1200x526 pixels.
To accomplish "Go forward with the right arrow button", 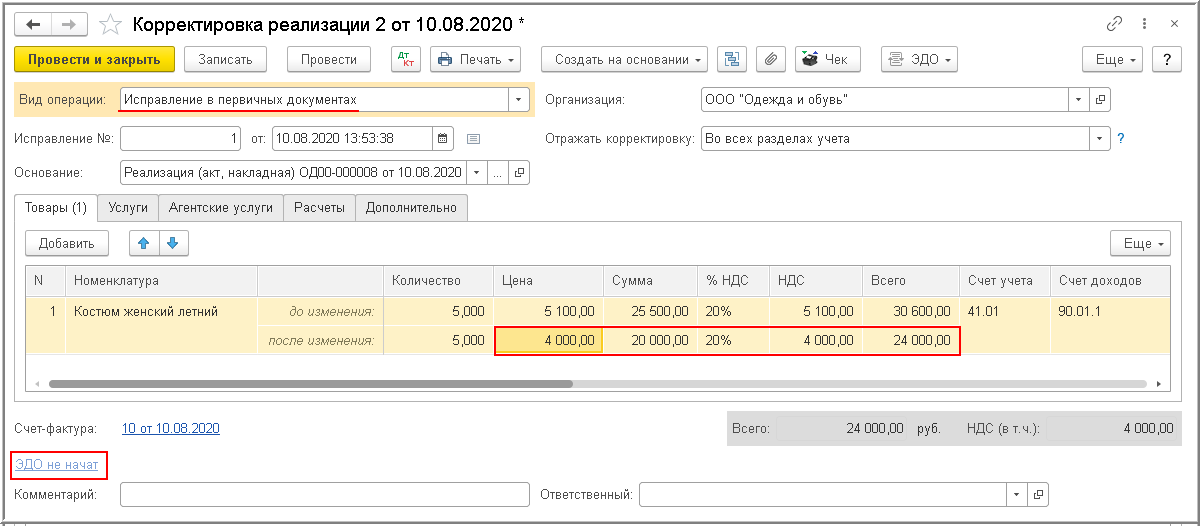I will click(x=69, y=23).
